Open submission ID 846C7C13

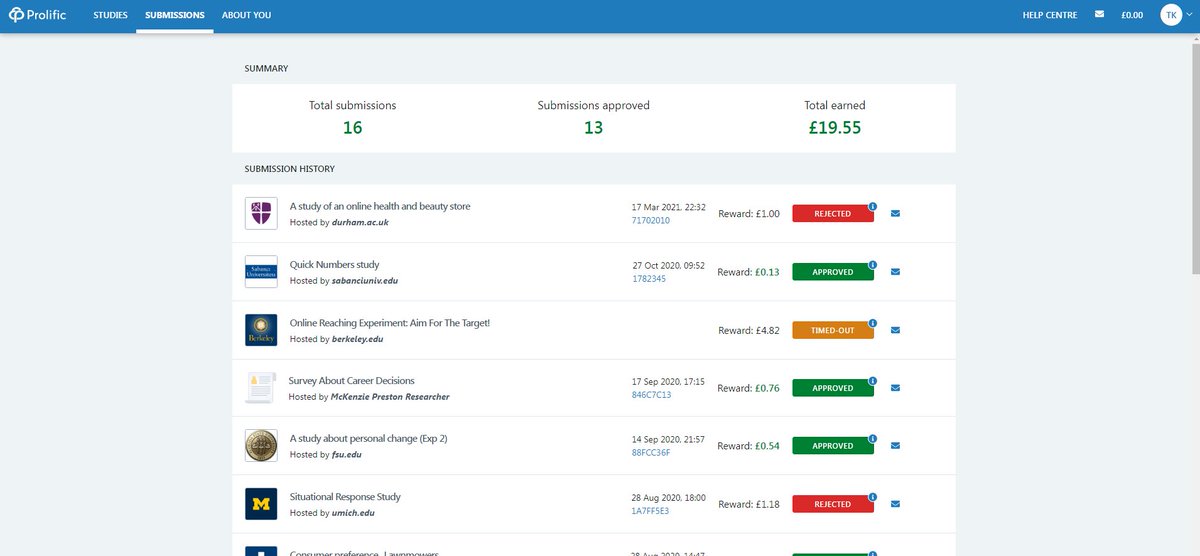(x=652, y=395)
